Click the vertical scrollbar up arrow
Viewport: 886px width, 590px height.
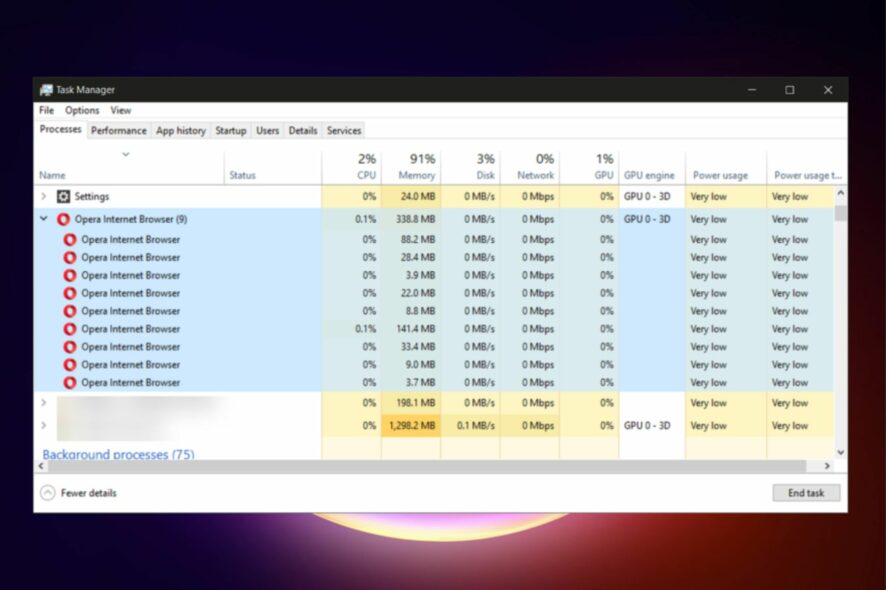841,193
